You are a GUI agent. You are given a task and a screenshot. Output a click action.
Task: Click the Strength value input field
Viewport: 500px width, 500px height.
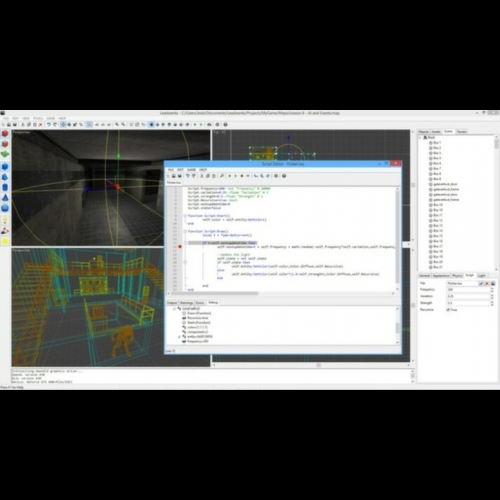tap(468, 303)
